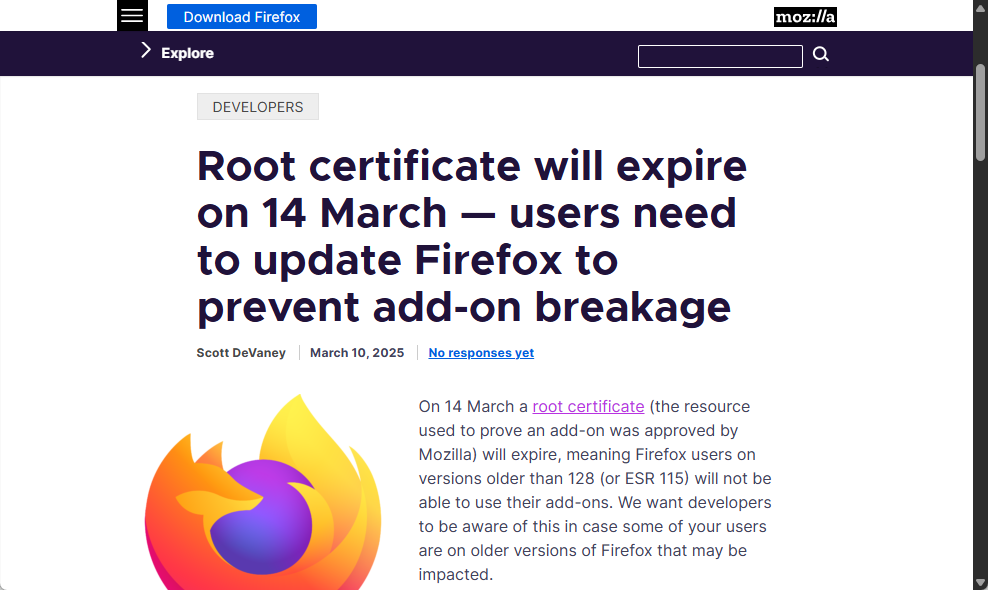Click the search magnifying glass icon
This screenshot has height=590, width=988.
tap(820, 54)
